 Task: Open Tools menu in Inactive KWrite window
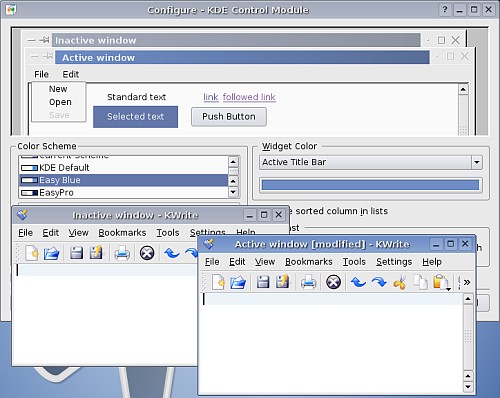(x=168, y=233)
